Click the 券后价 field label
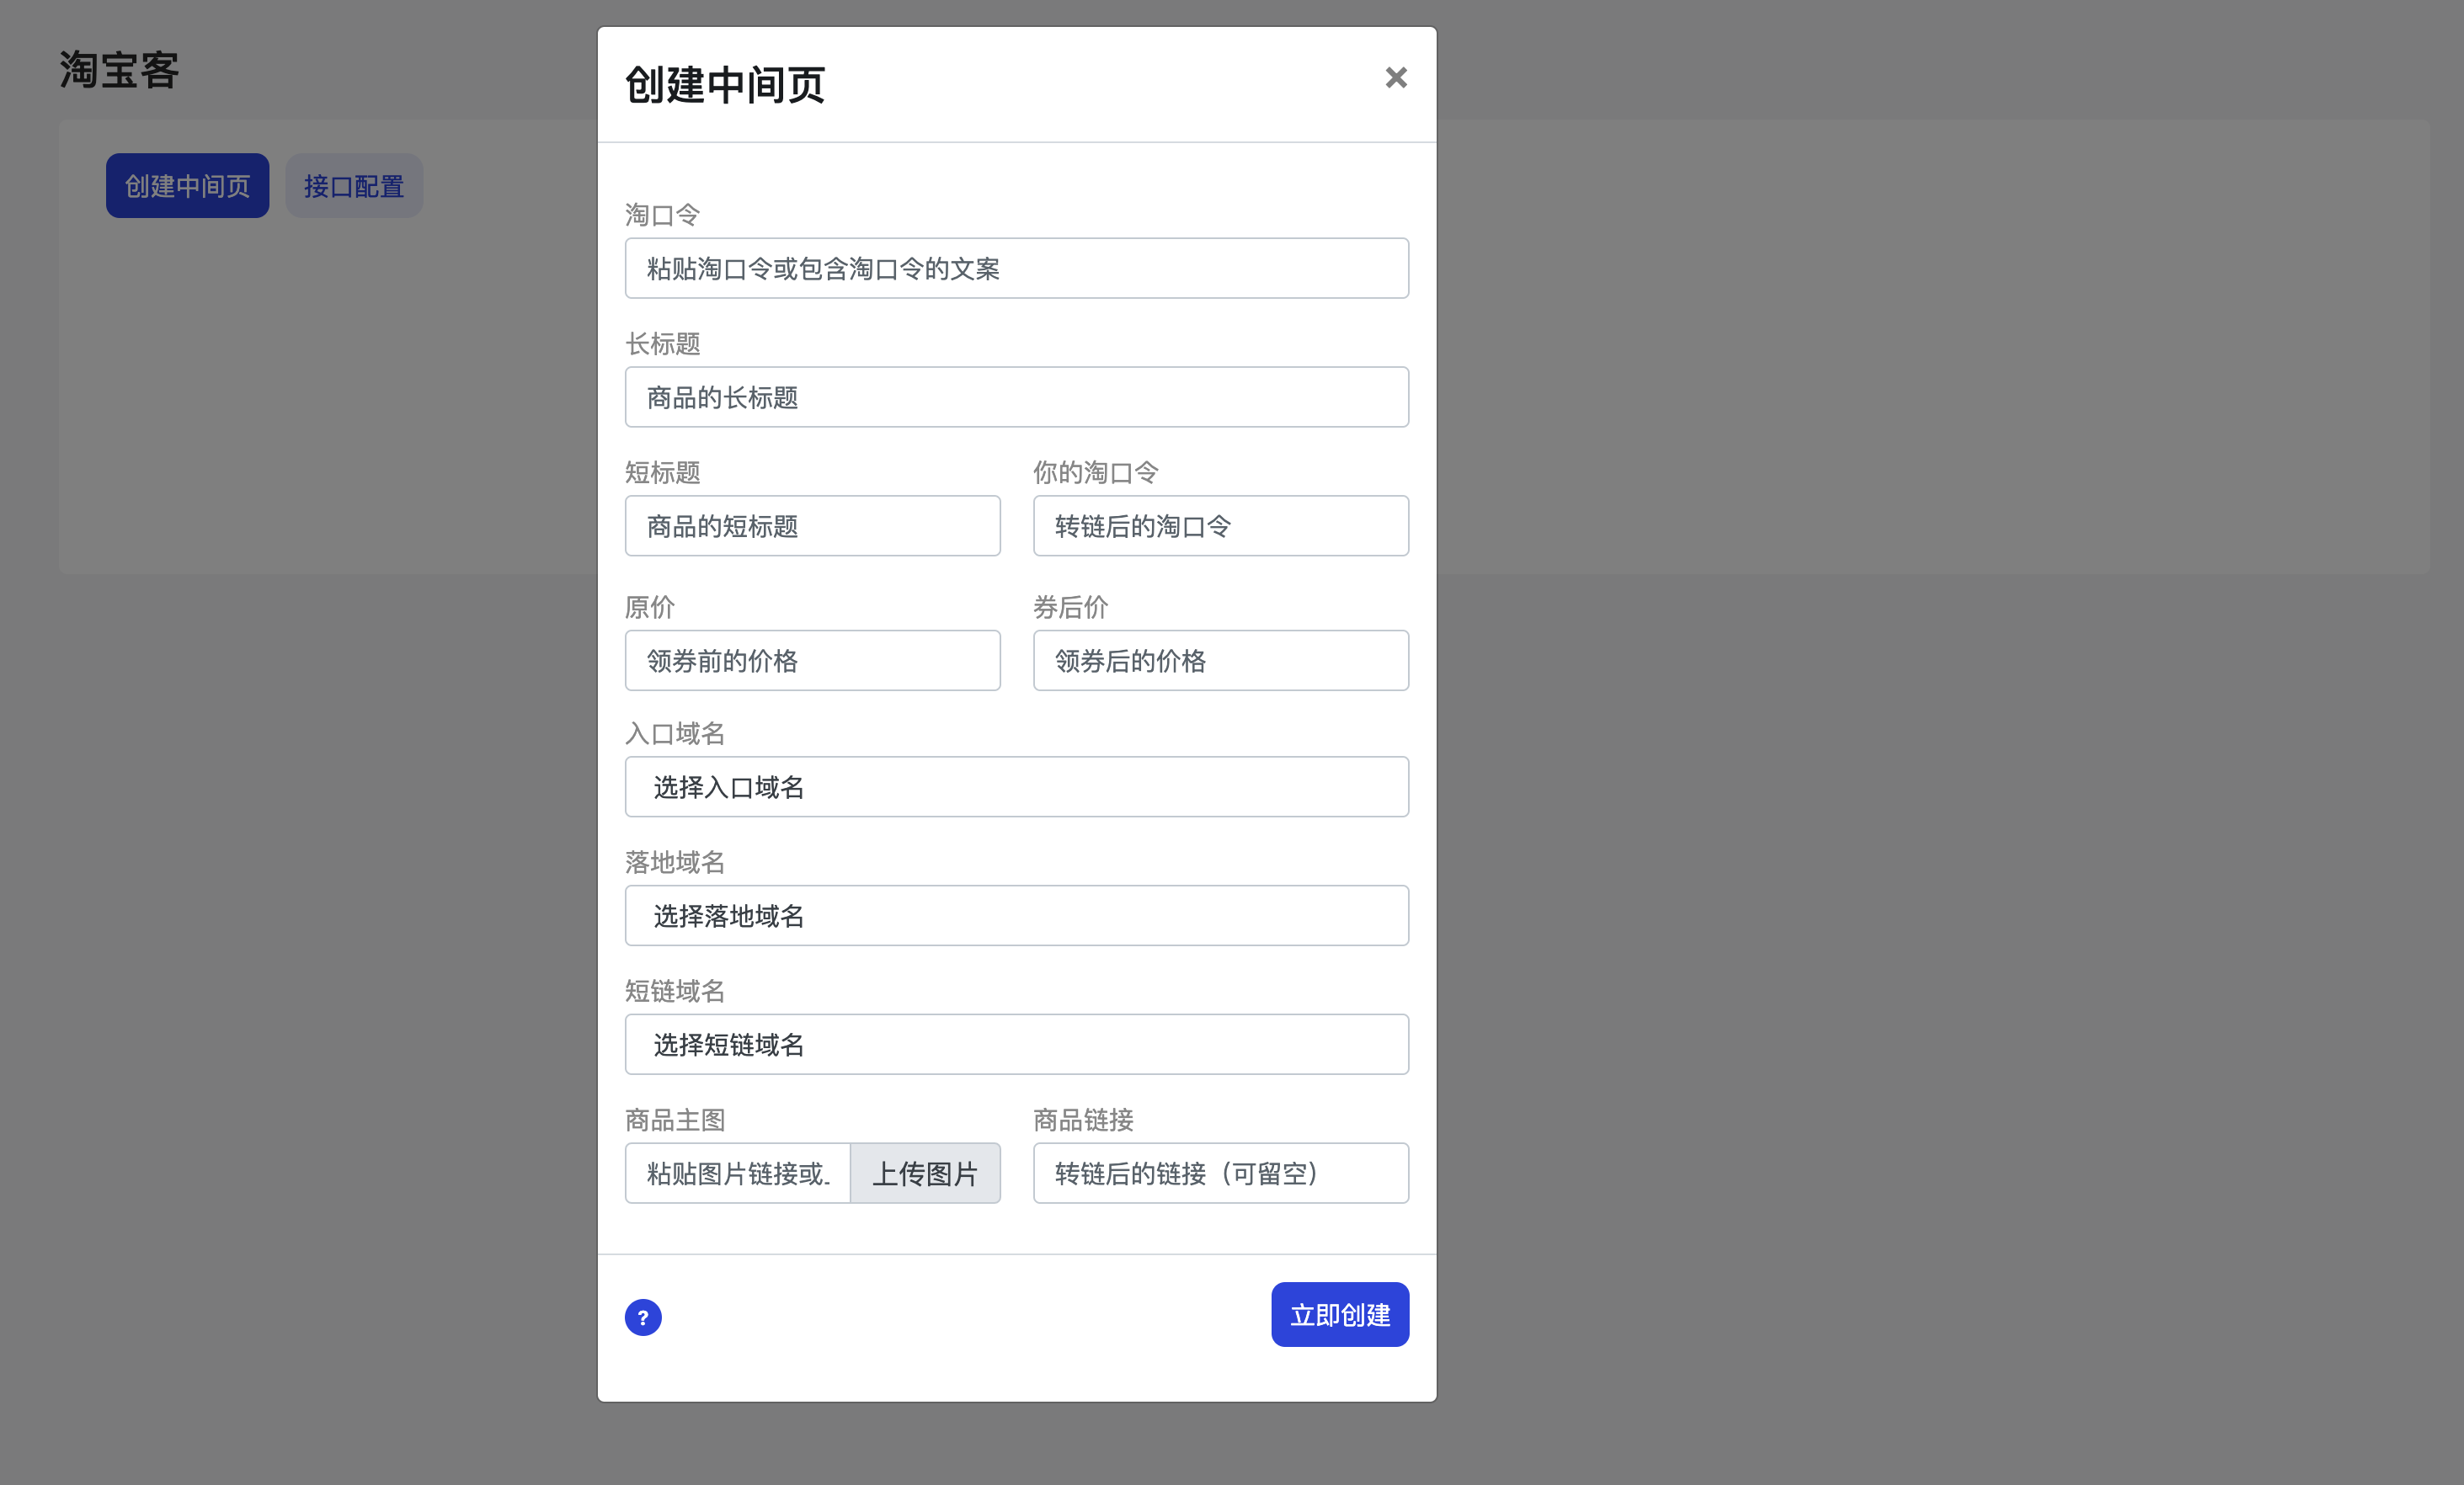 point(1071,607)
